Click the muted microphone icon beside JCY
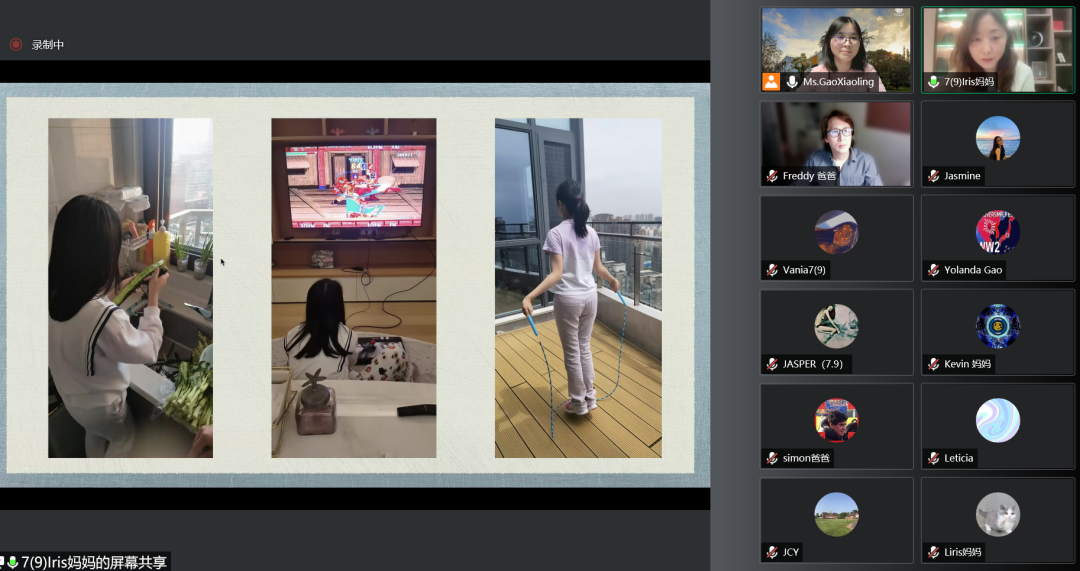Image resolution: width=1080 pixels, height=571 pixels. coord(772,552)
